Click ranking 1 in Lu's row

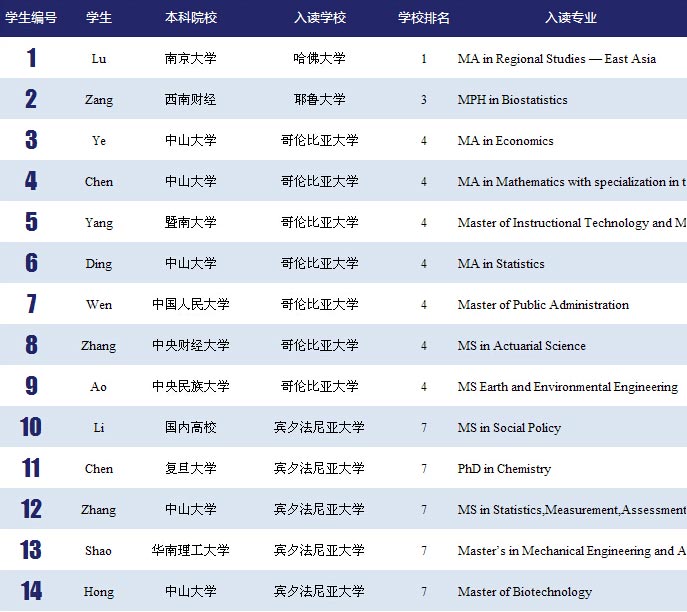(x=424, y=59)
